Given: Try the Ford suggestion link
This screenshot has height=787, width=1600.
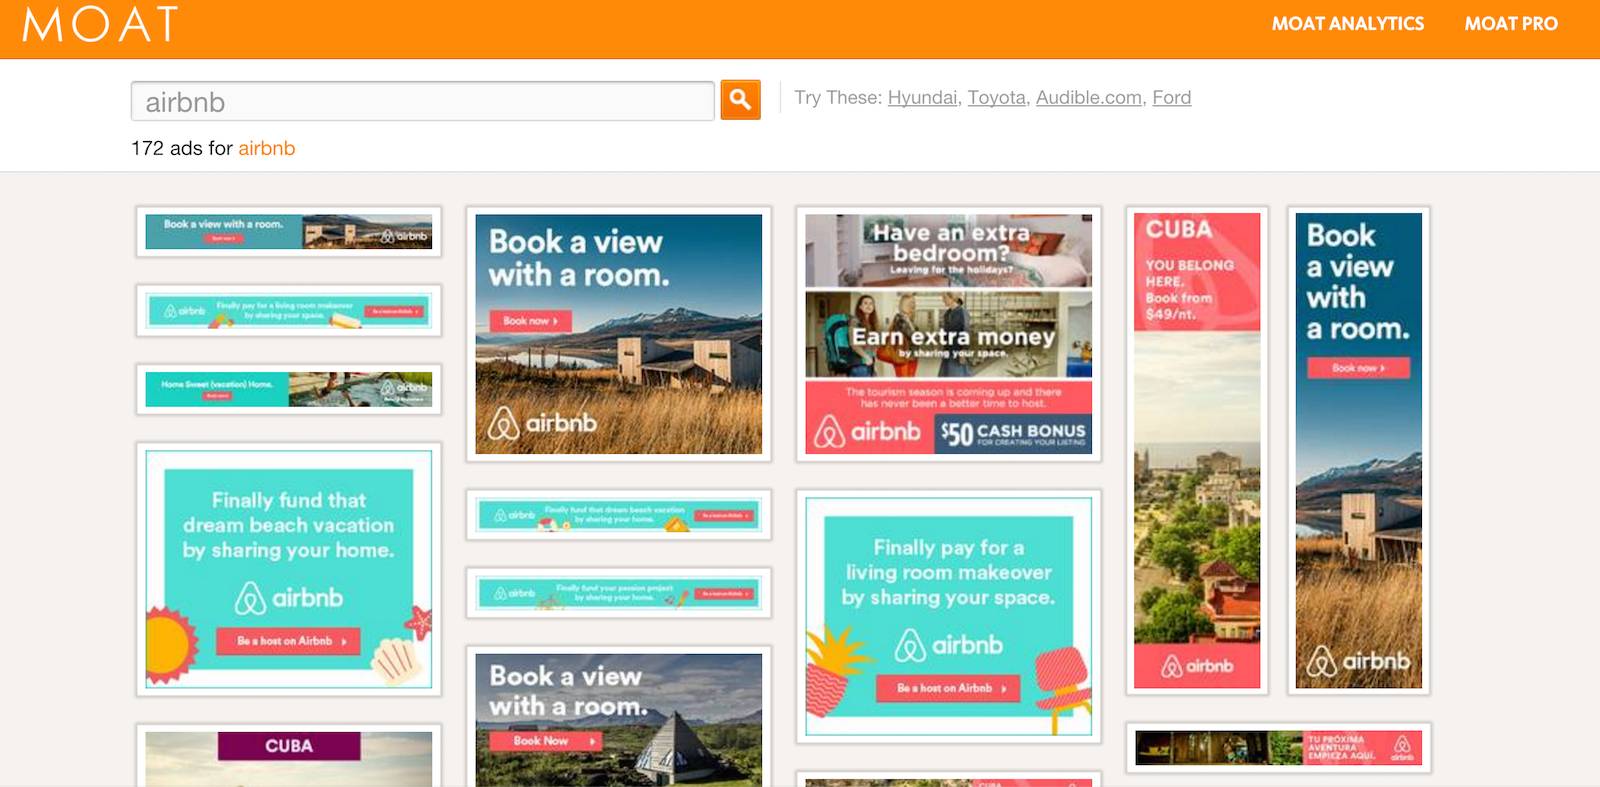Looking at the screenshot, I should coord(1171,98).
